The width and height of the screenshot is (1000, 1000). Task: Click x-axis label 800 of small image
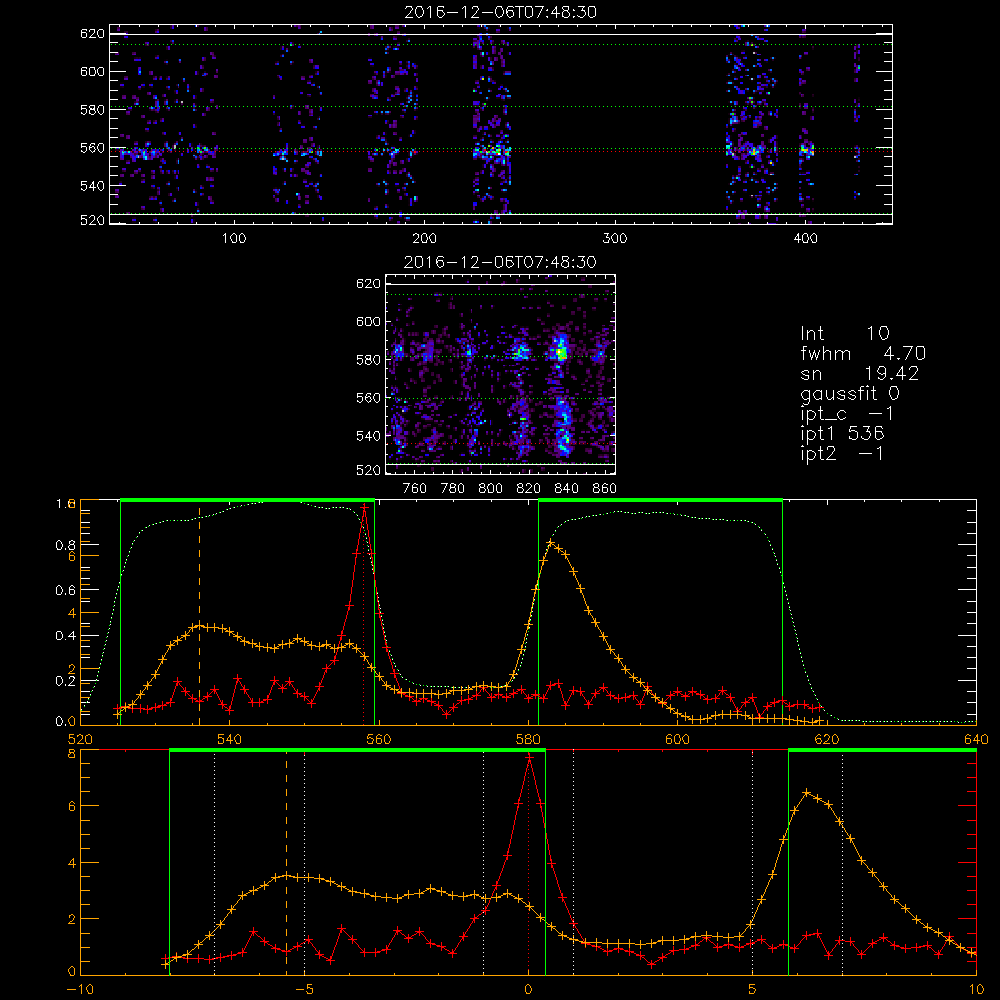(x=490, y=489)
